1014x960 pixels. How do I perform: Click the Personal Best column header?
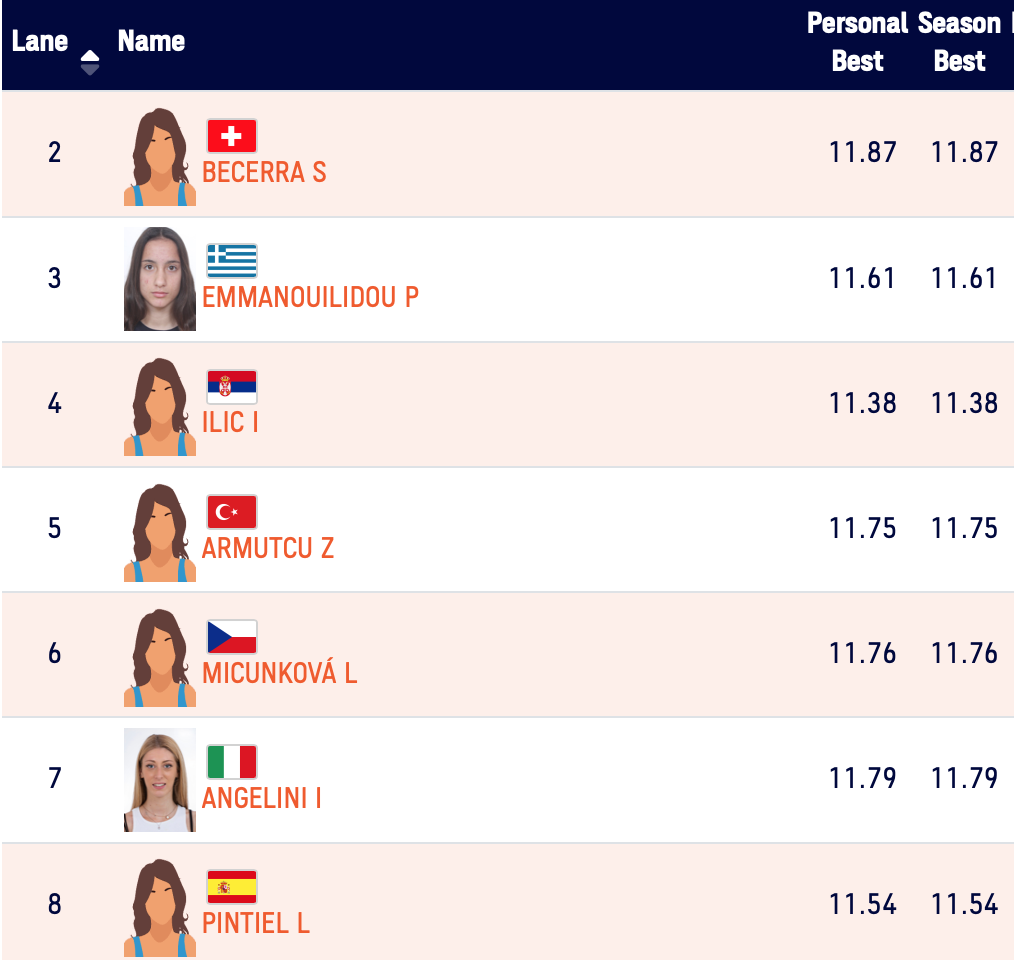coord(857,42)
